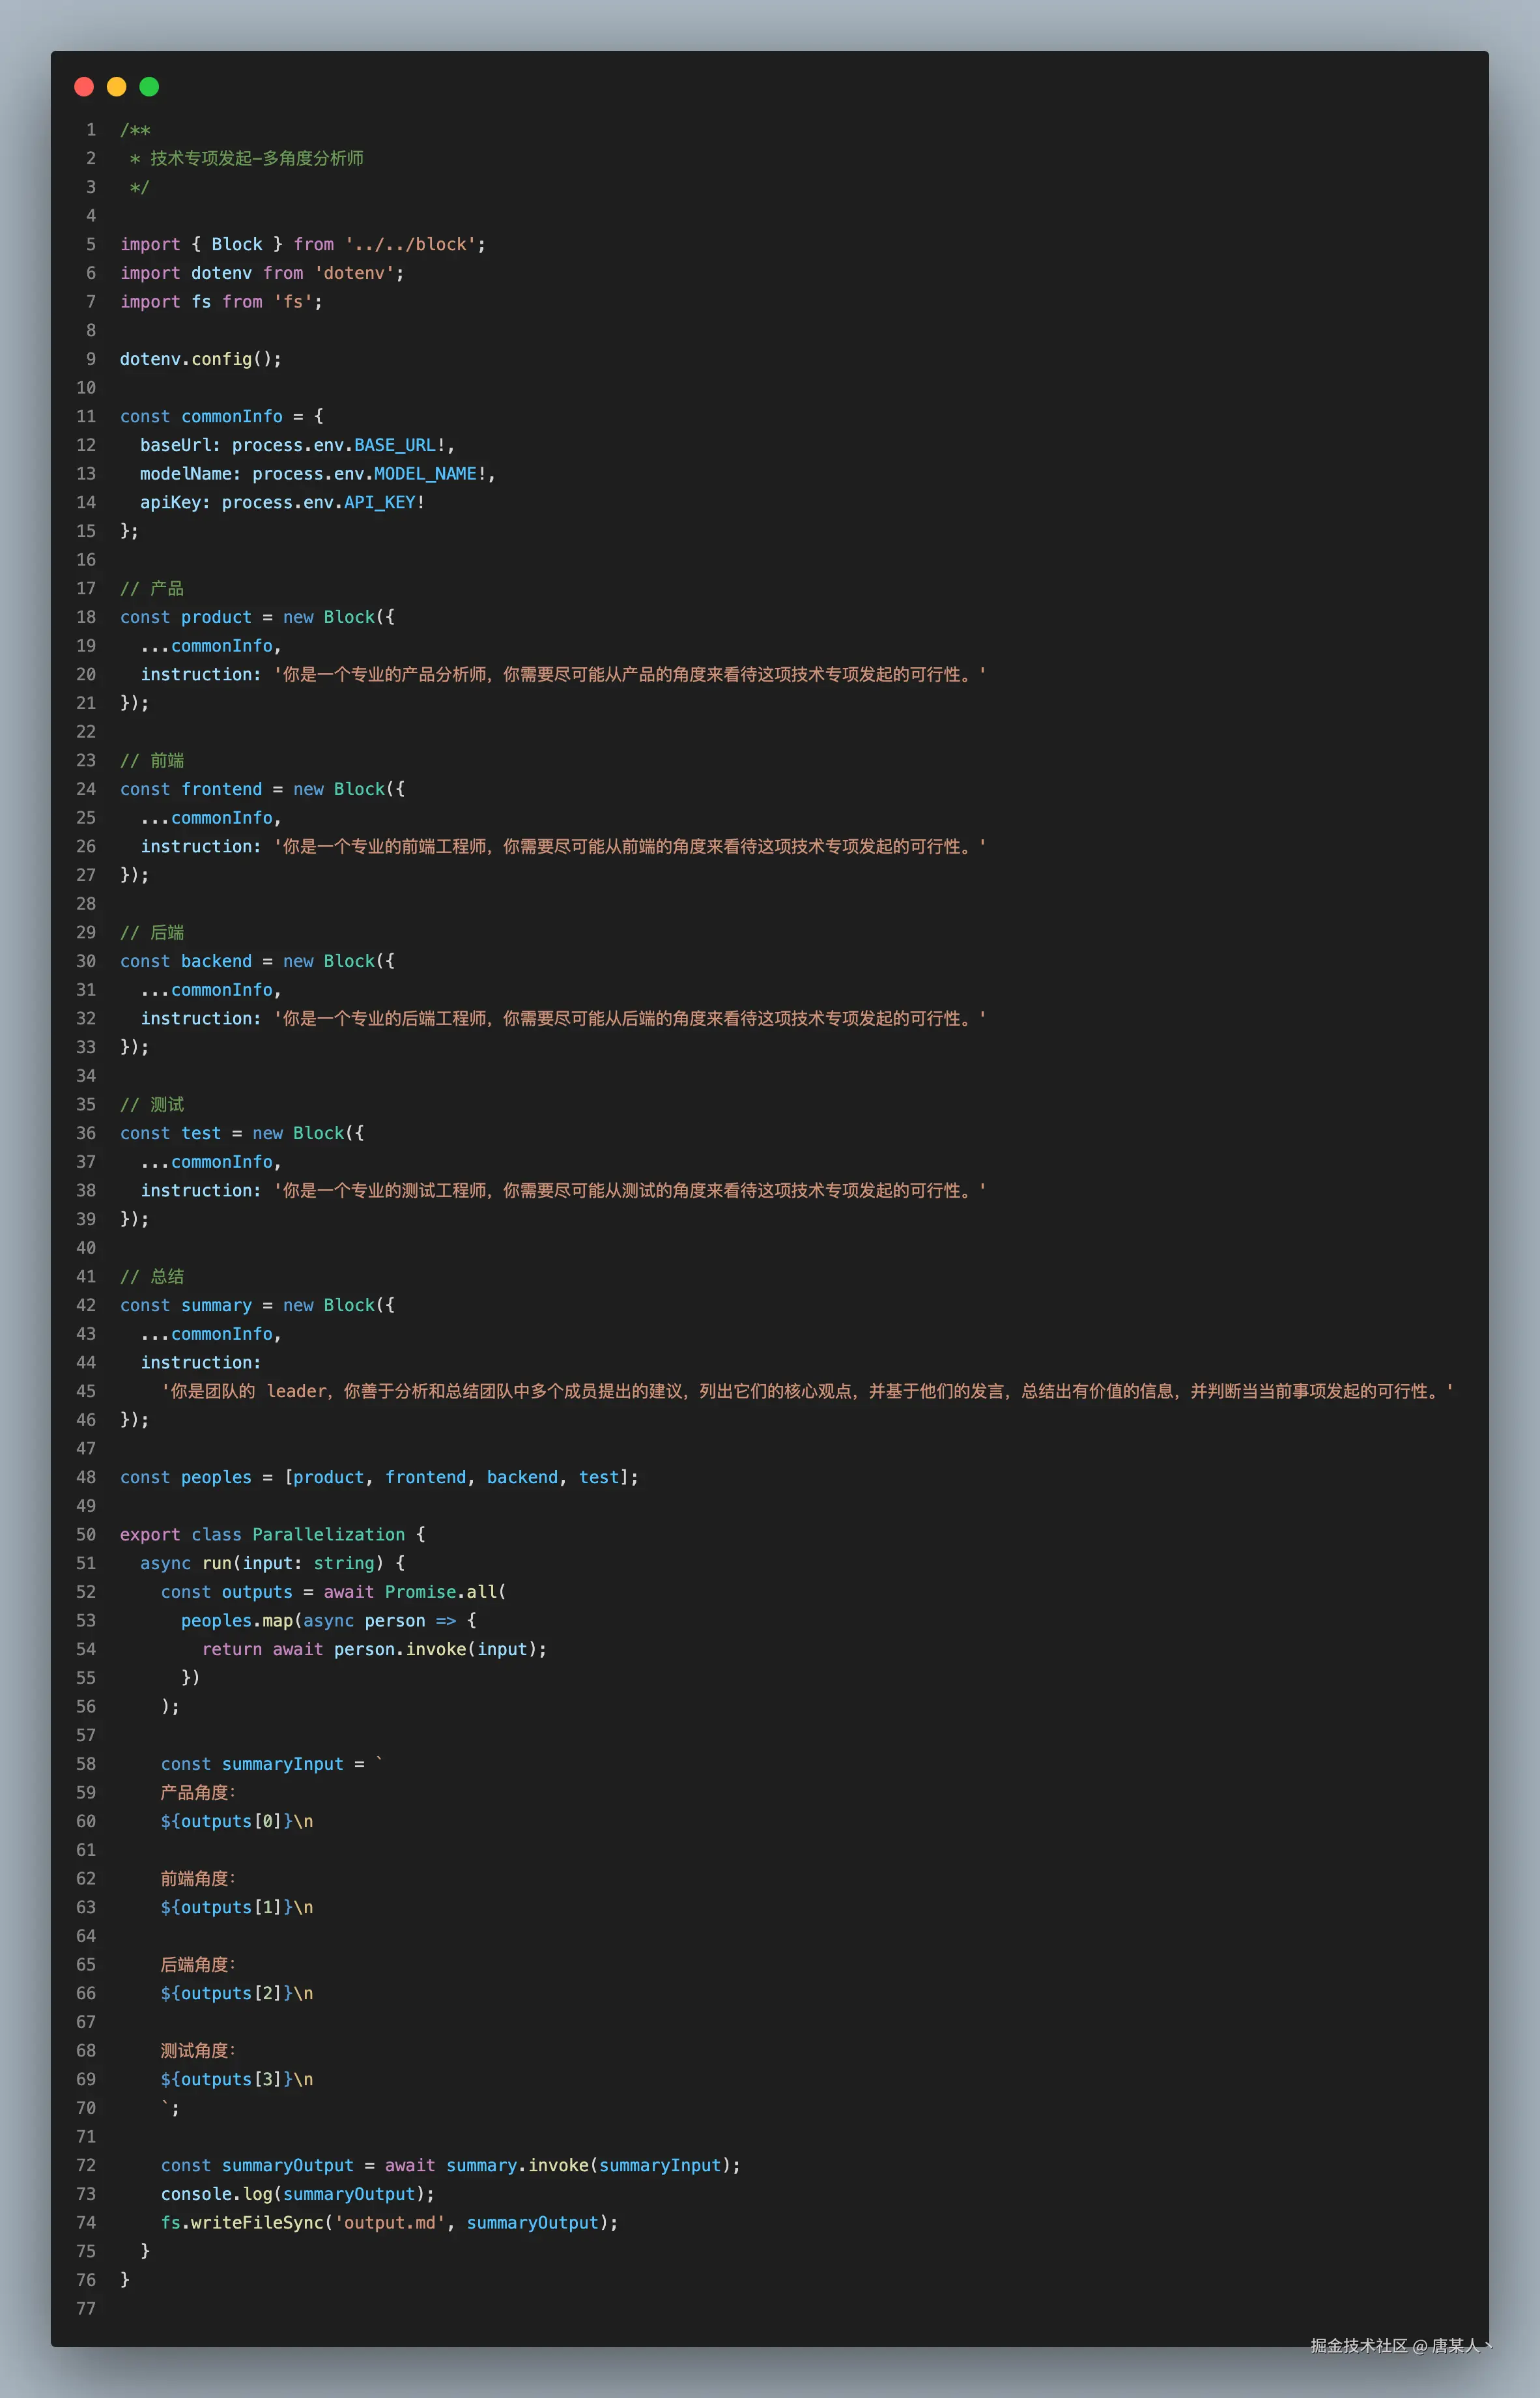Screen dimensions: 1540x2398
Task: Click the 'frontend' variable declaration on line 24
Action: click(221, 789)
